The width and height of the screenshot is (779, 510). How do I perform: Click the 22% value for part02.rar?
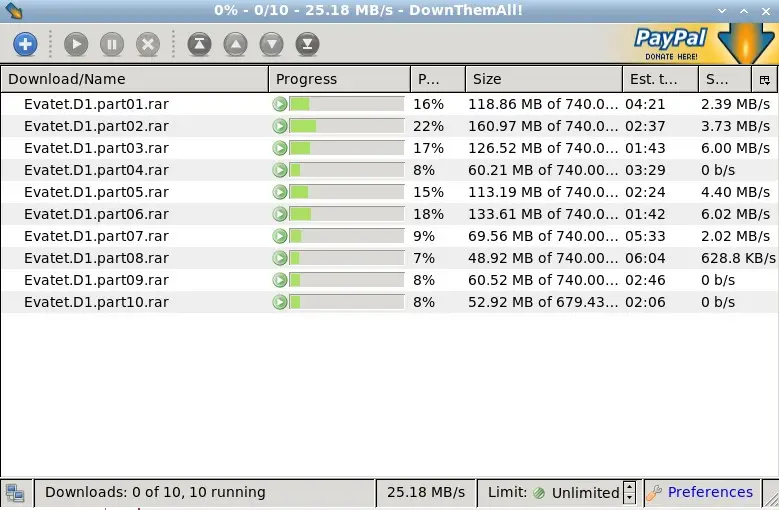click(x=428, y=126)
